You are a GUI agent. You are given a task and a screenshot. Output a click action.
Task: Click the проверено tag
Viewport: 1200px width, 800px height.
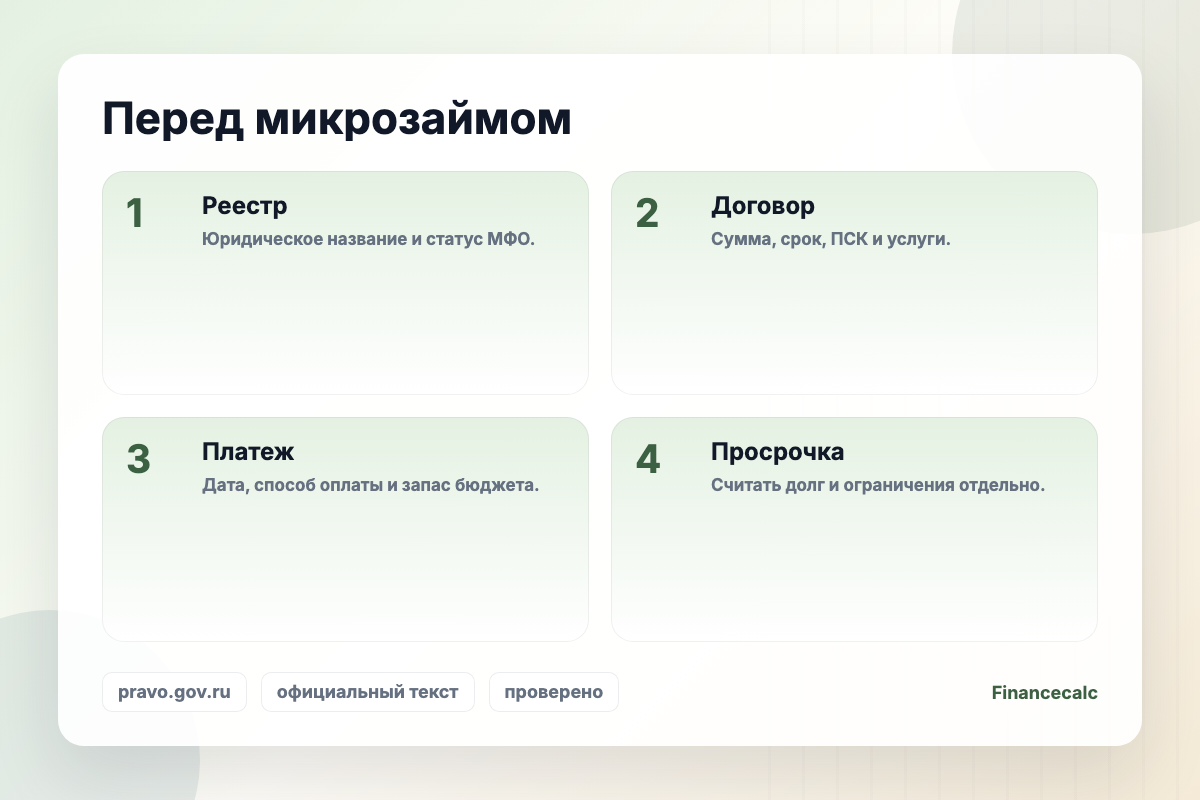(554, 692)
